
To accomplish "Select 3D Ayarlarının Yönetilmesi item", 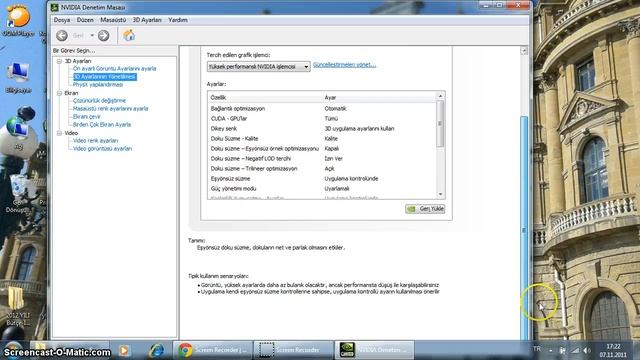I will [104, 77].
